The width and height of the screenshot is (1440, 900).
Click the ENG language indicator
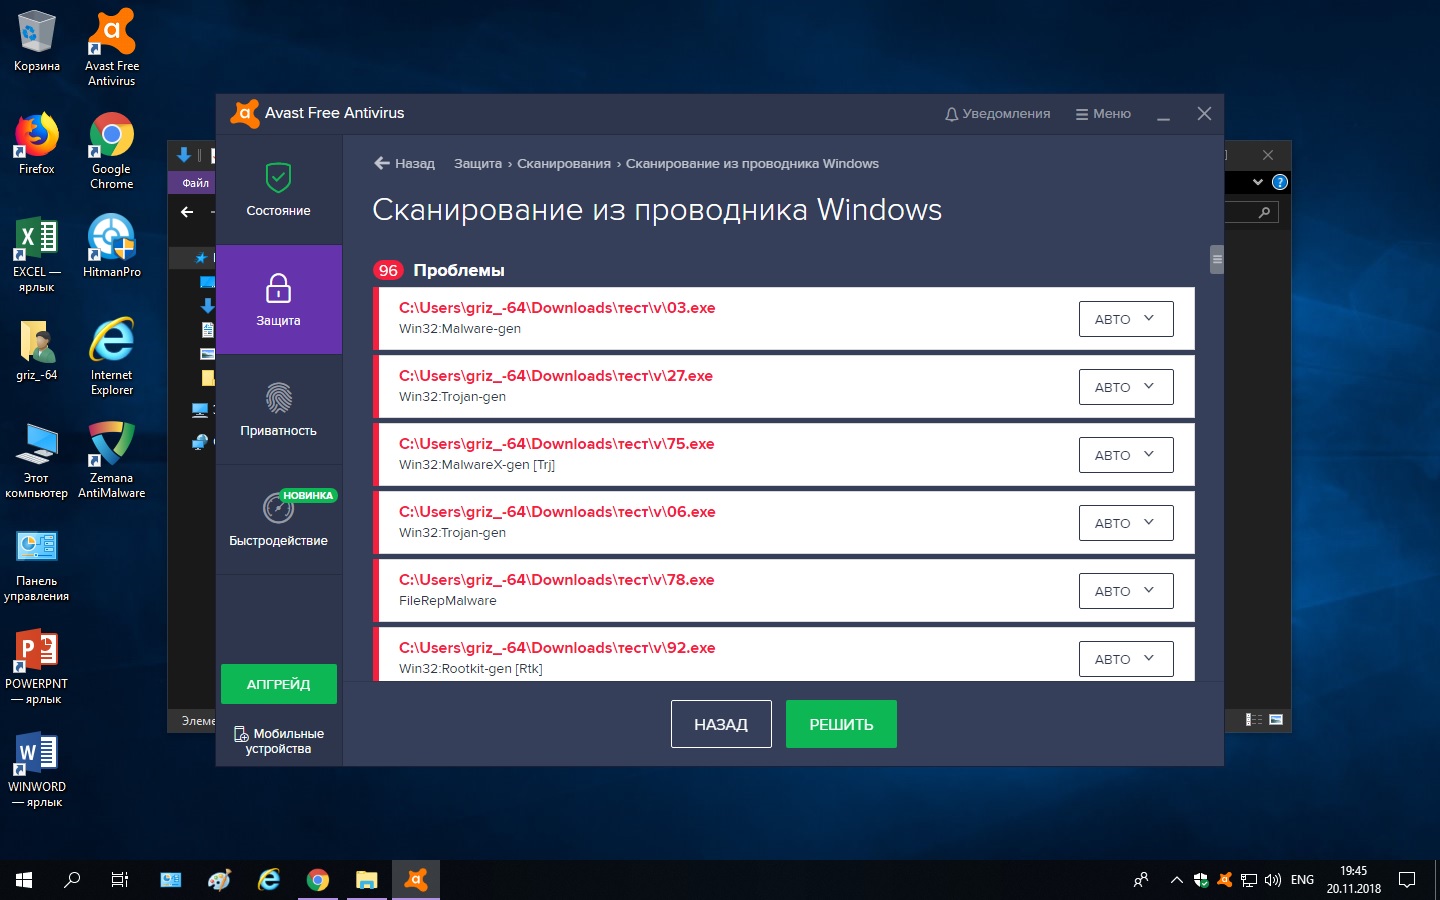click(1302, 880)
